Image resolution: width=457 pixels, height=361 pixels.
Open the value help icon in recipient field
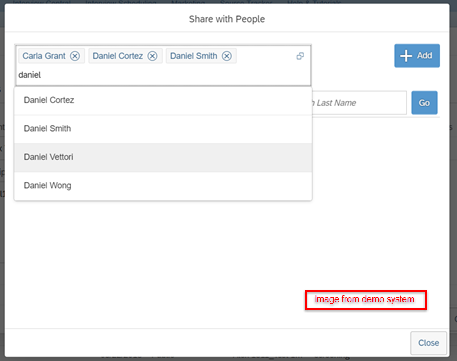coord(300,56)
